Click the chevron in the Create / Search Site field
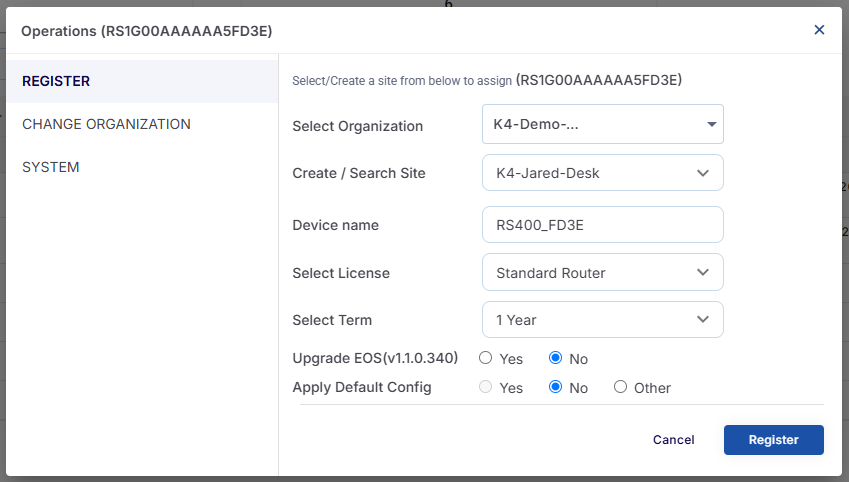This screenshot has height=482, width=849. [703, 173]
